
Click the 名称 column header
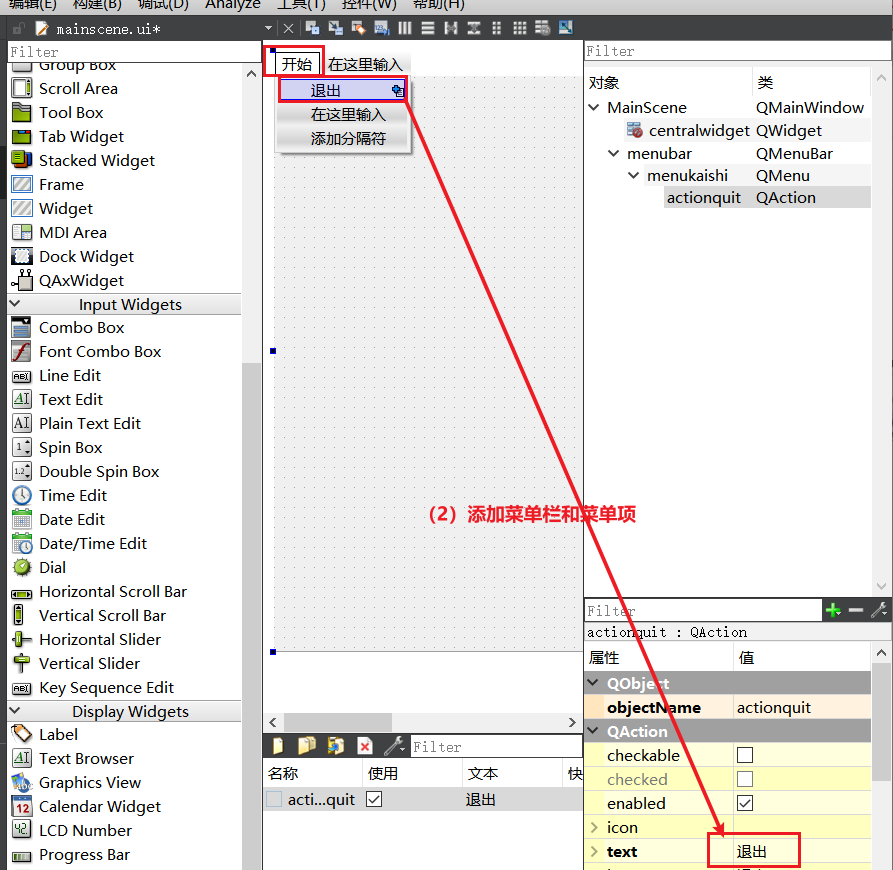[283, 773]
